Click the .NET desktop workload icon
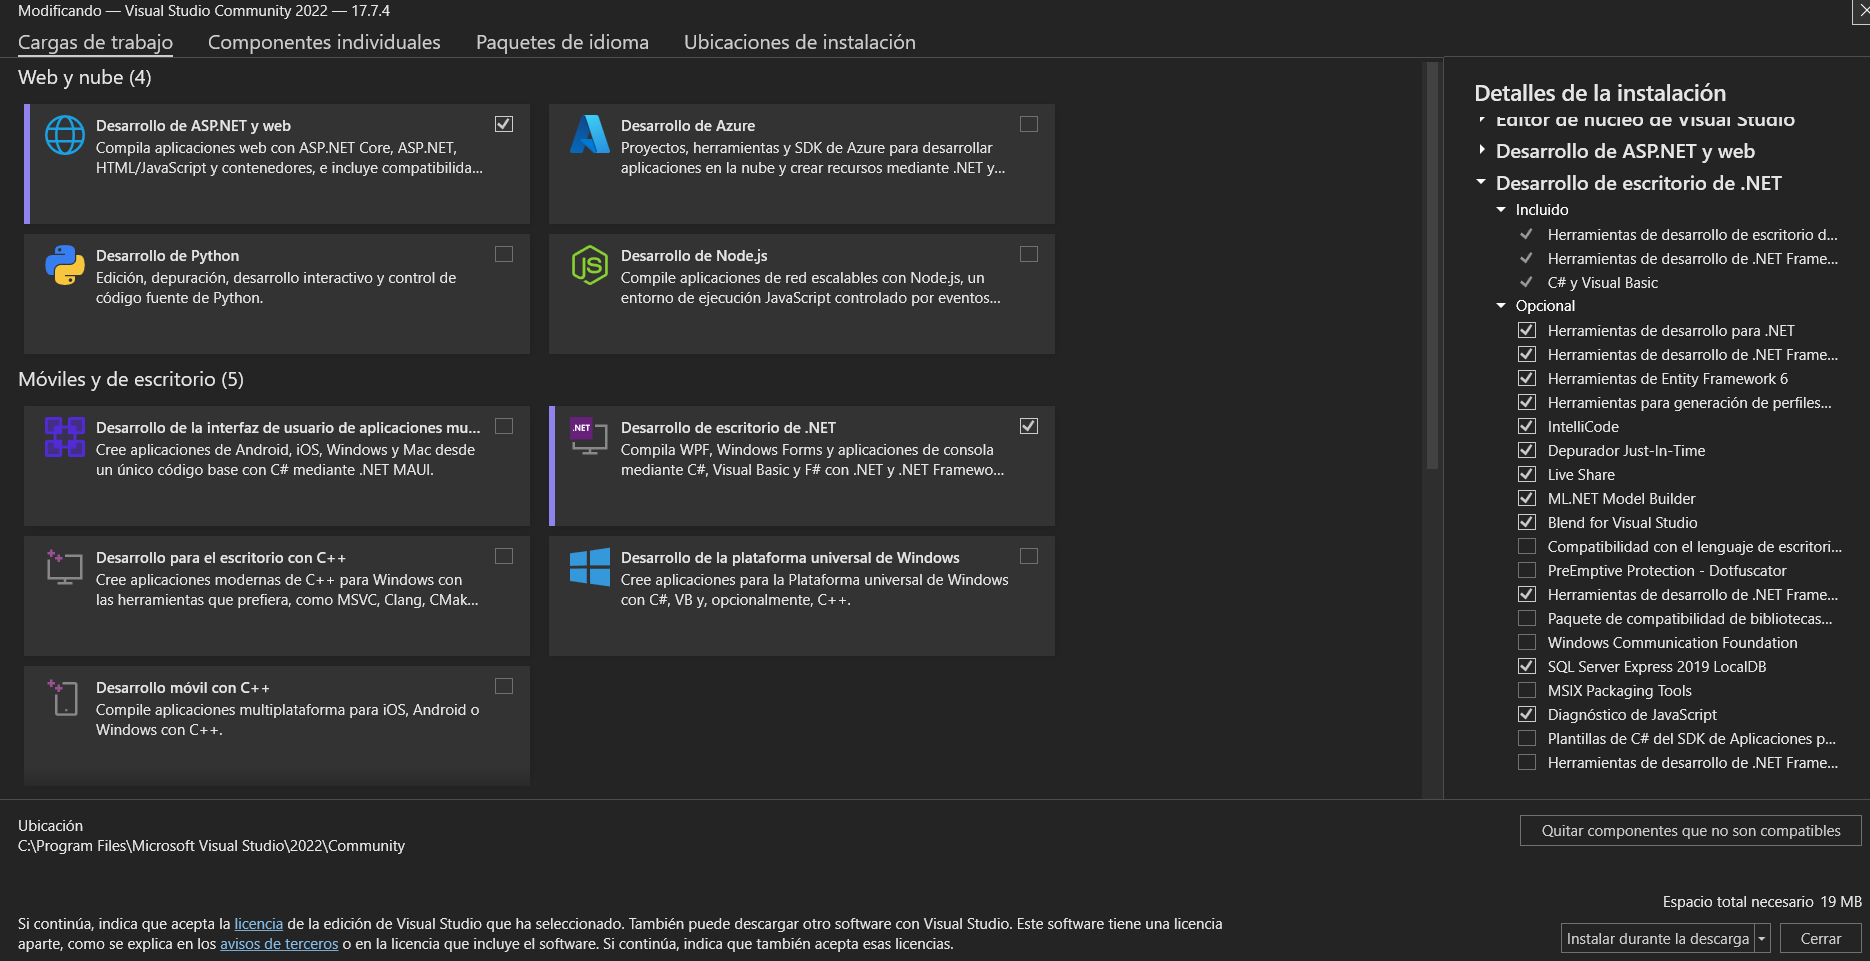This screenshot has width=1870, height=961. [x=589, y=435]
